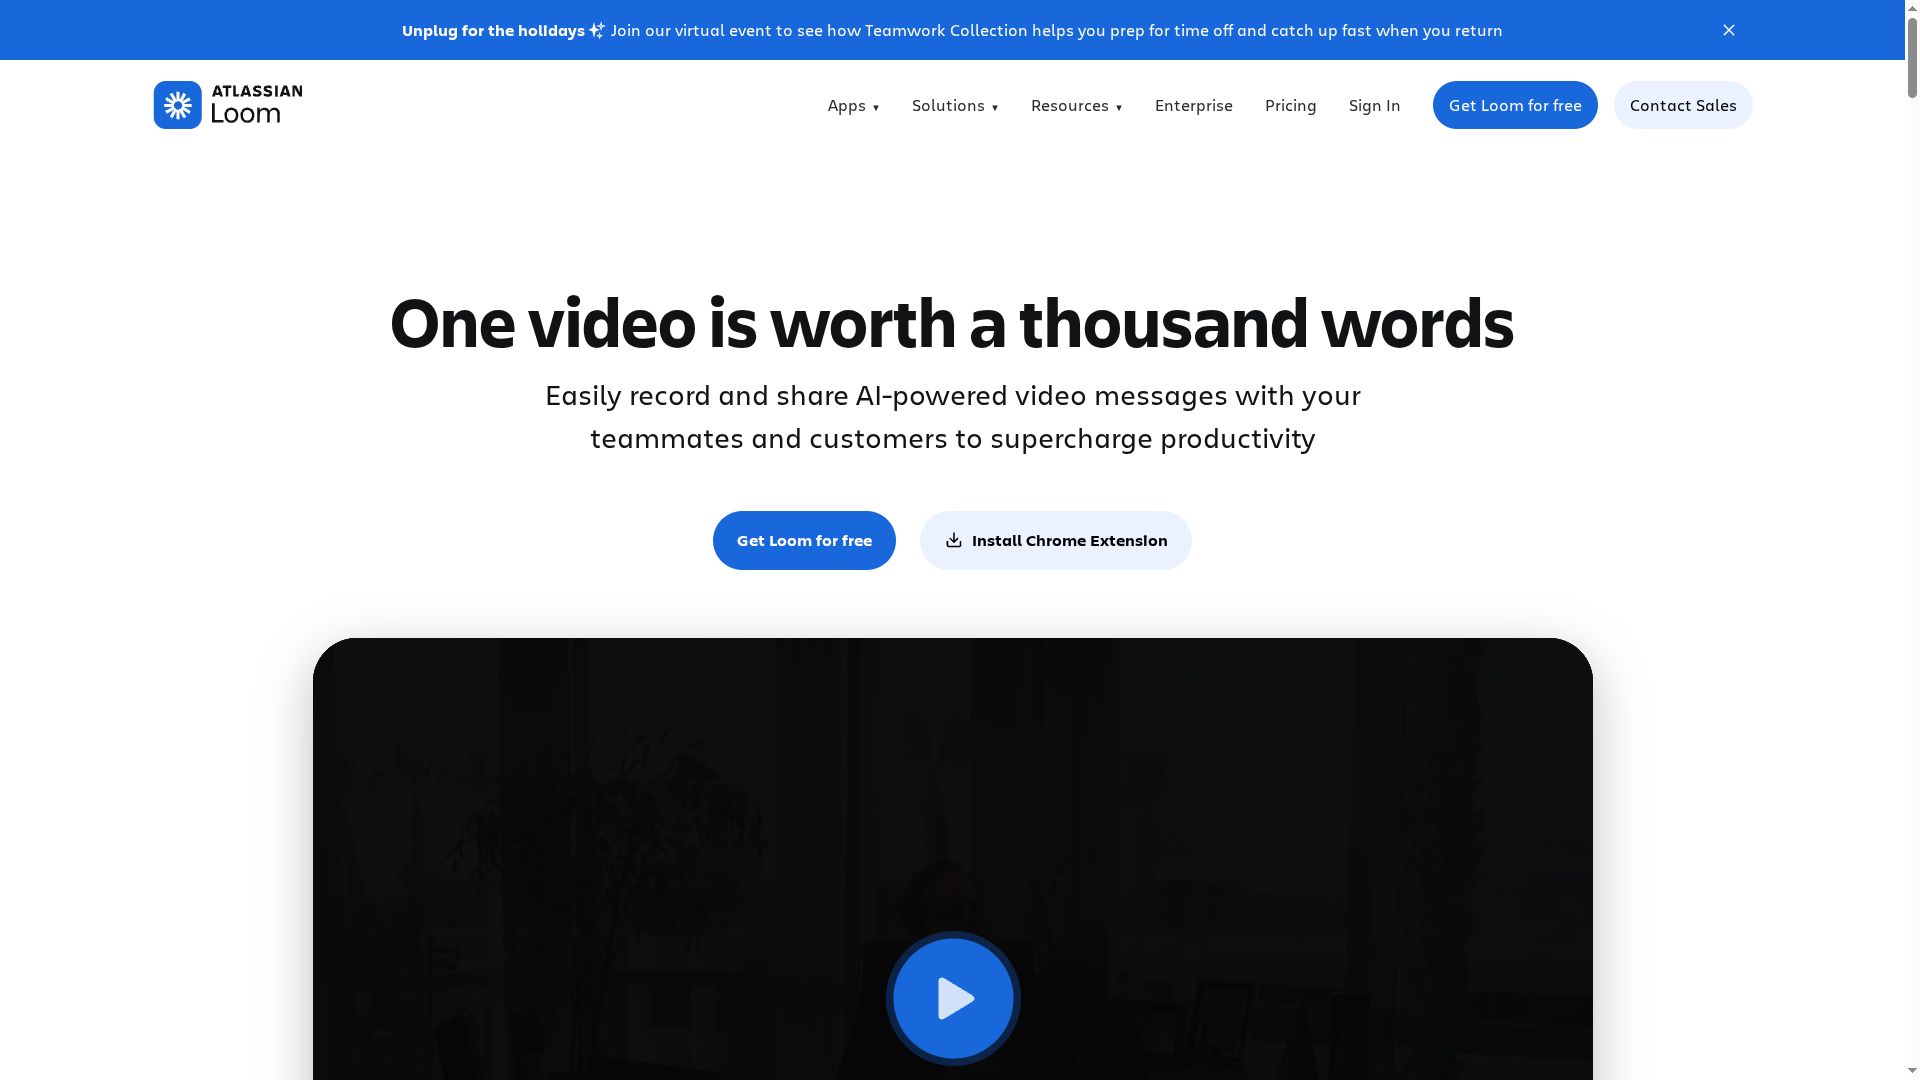Click hero Get Loom for free button
Screen dimensions: 1920x1080
pos(804,540)
